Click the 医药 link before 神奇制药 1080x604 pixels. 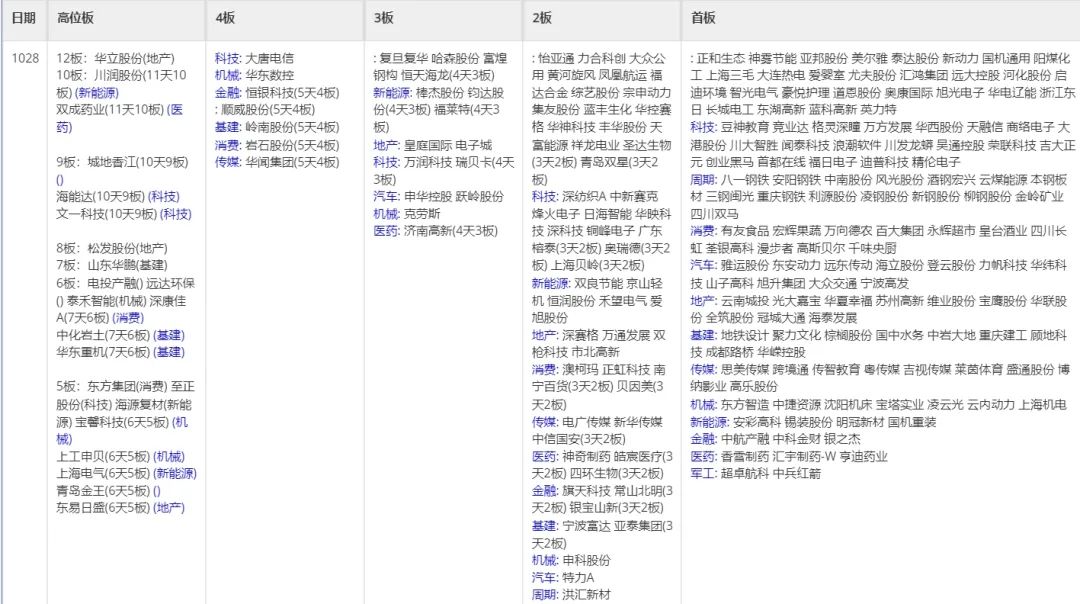tap(544, 457)
